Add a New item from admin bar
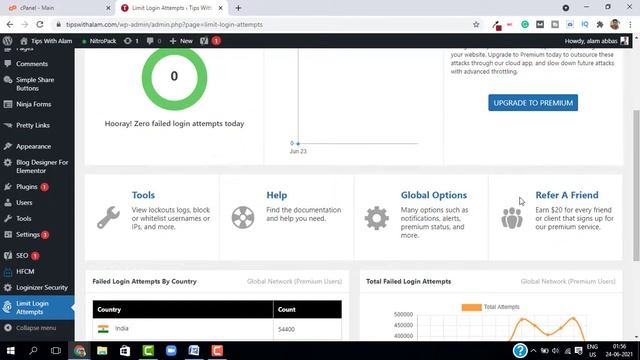The image size is (640, 360). pyautogui.click(x=181, y=41)
